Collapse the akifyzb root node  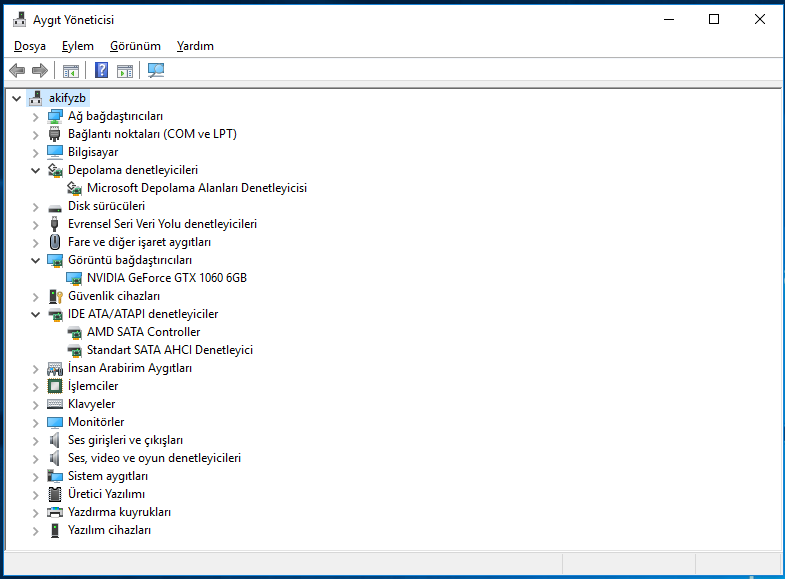click(17, 98)
